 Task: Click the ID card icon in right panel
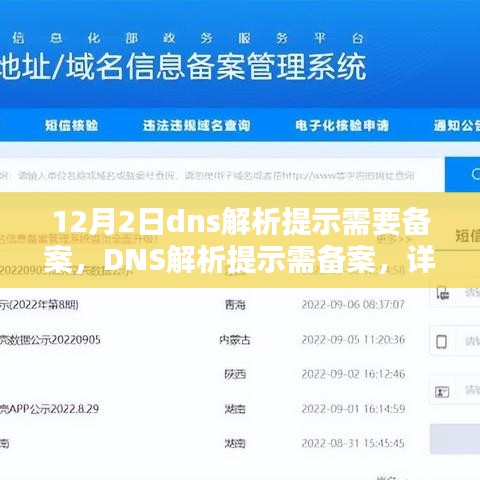pyautogui.click(x=442, y=392)
